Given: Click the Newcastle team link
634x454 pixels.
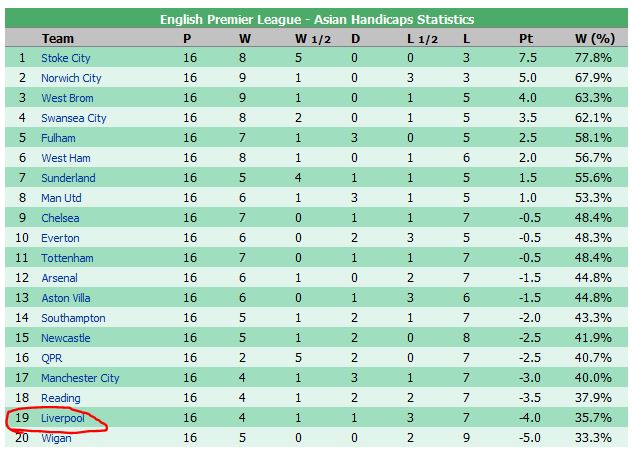Looking at the screenshot, I should pos(66,338).
